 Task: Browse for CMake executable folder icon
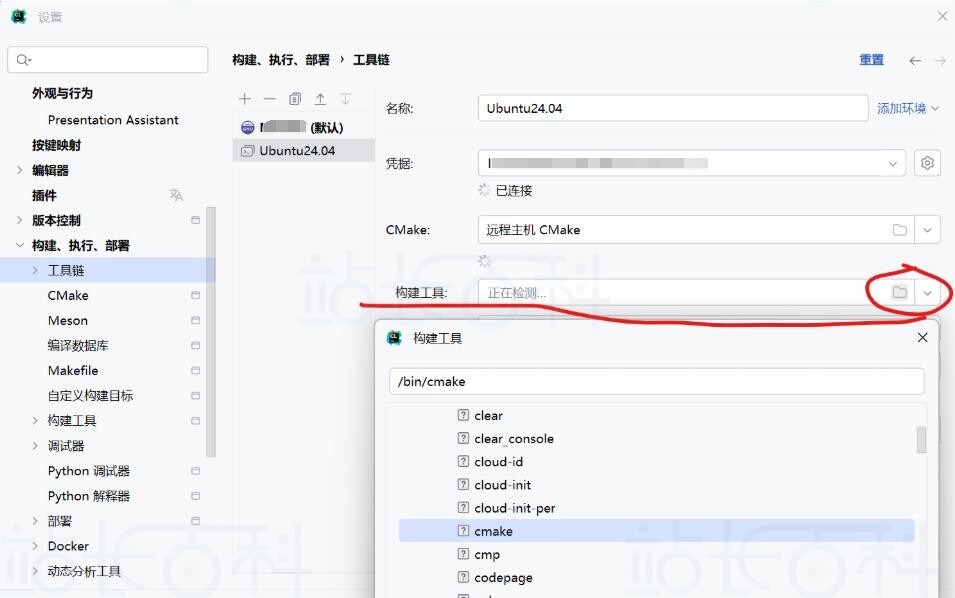coord(900,230)
